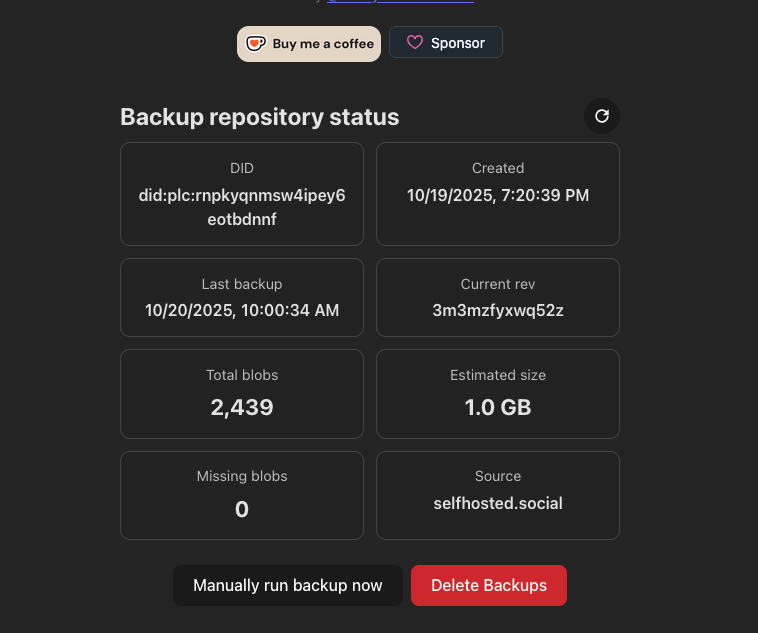The width and height of the screenshot is (758, 633).
Task: Open the Sponsor link button
Action: [x=446, y=43]
